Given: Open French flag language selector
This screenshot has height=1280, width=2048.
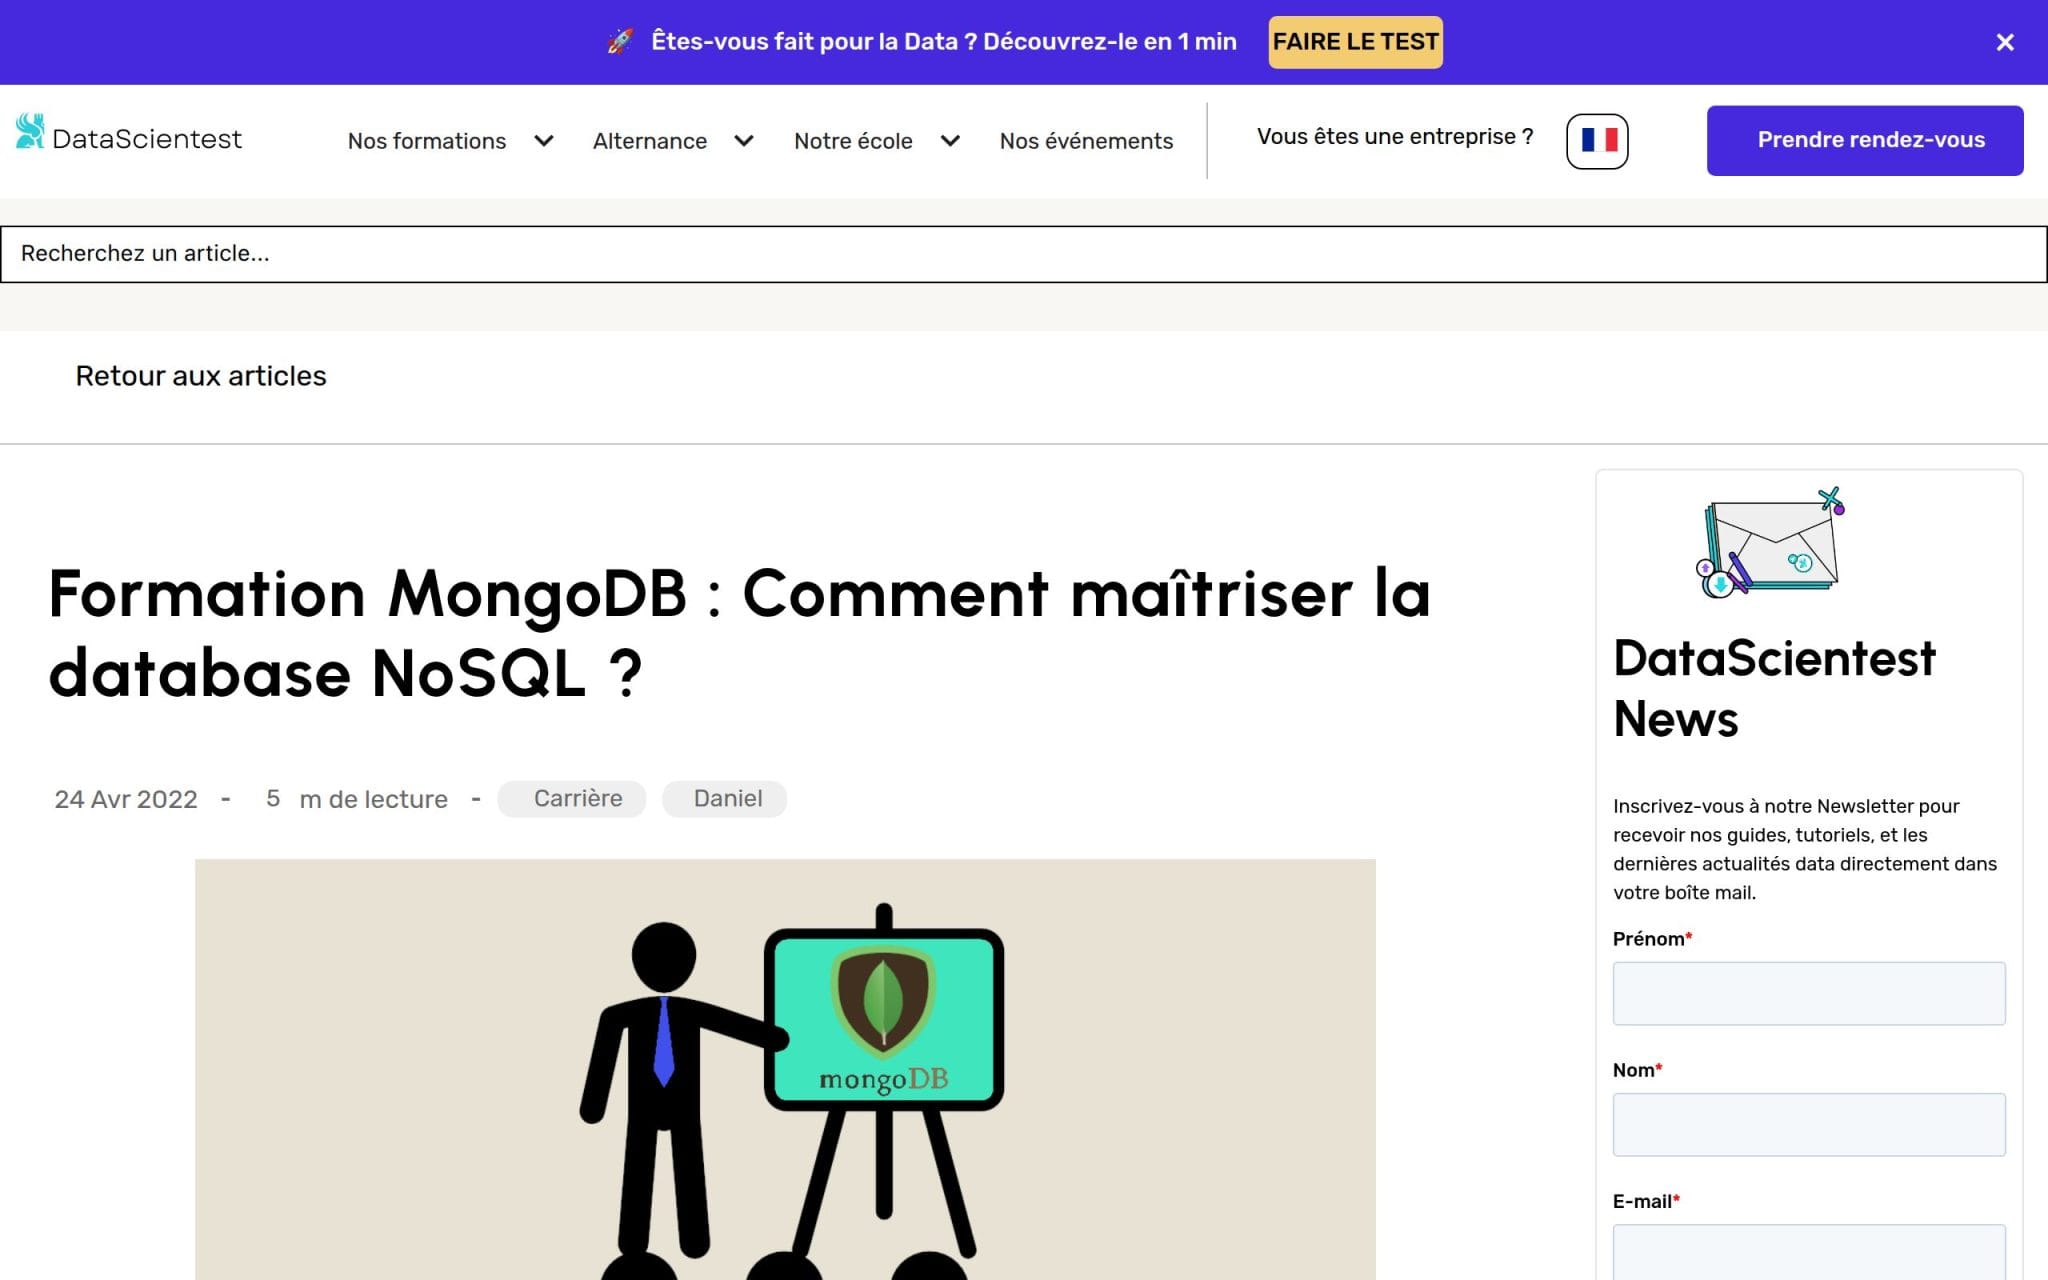Looking at the screenshot, I should tap(1597, 141).
